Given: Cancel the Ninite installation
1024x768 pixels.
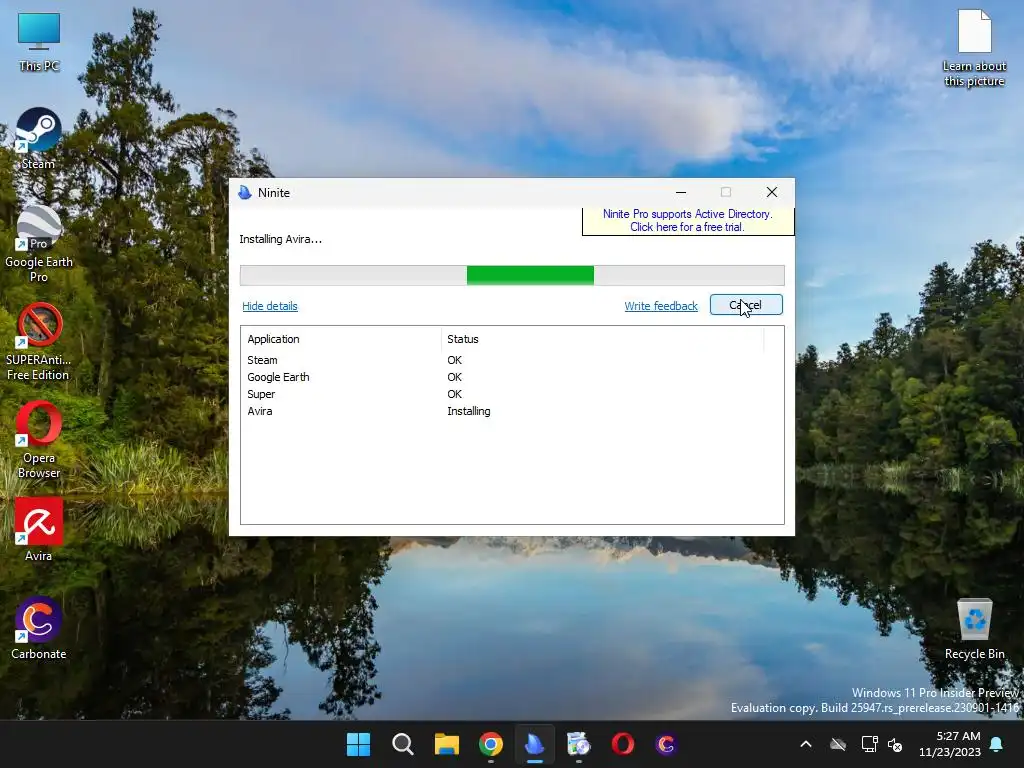Looking at the screenshot, I should (x=746, y=305).
